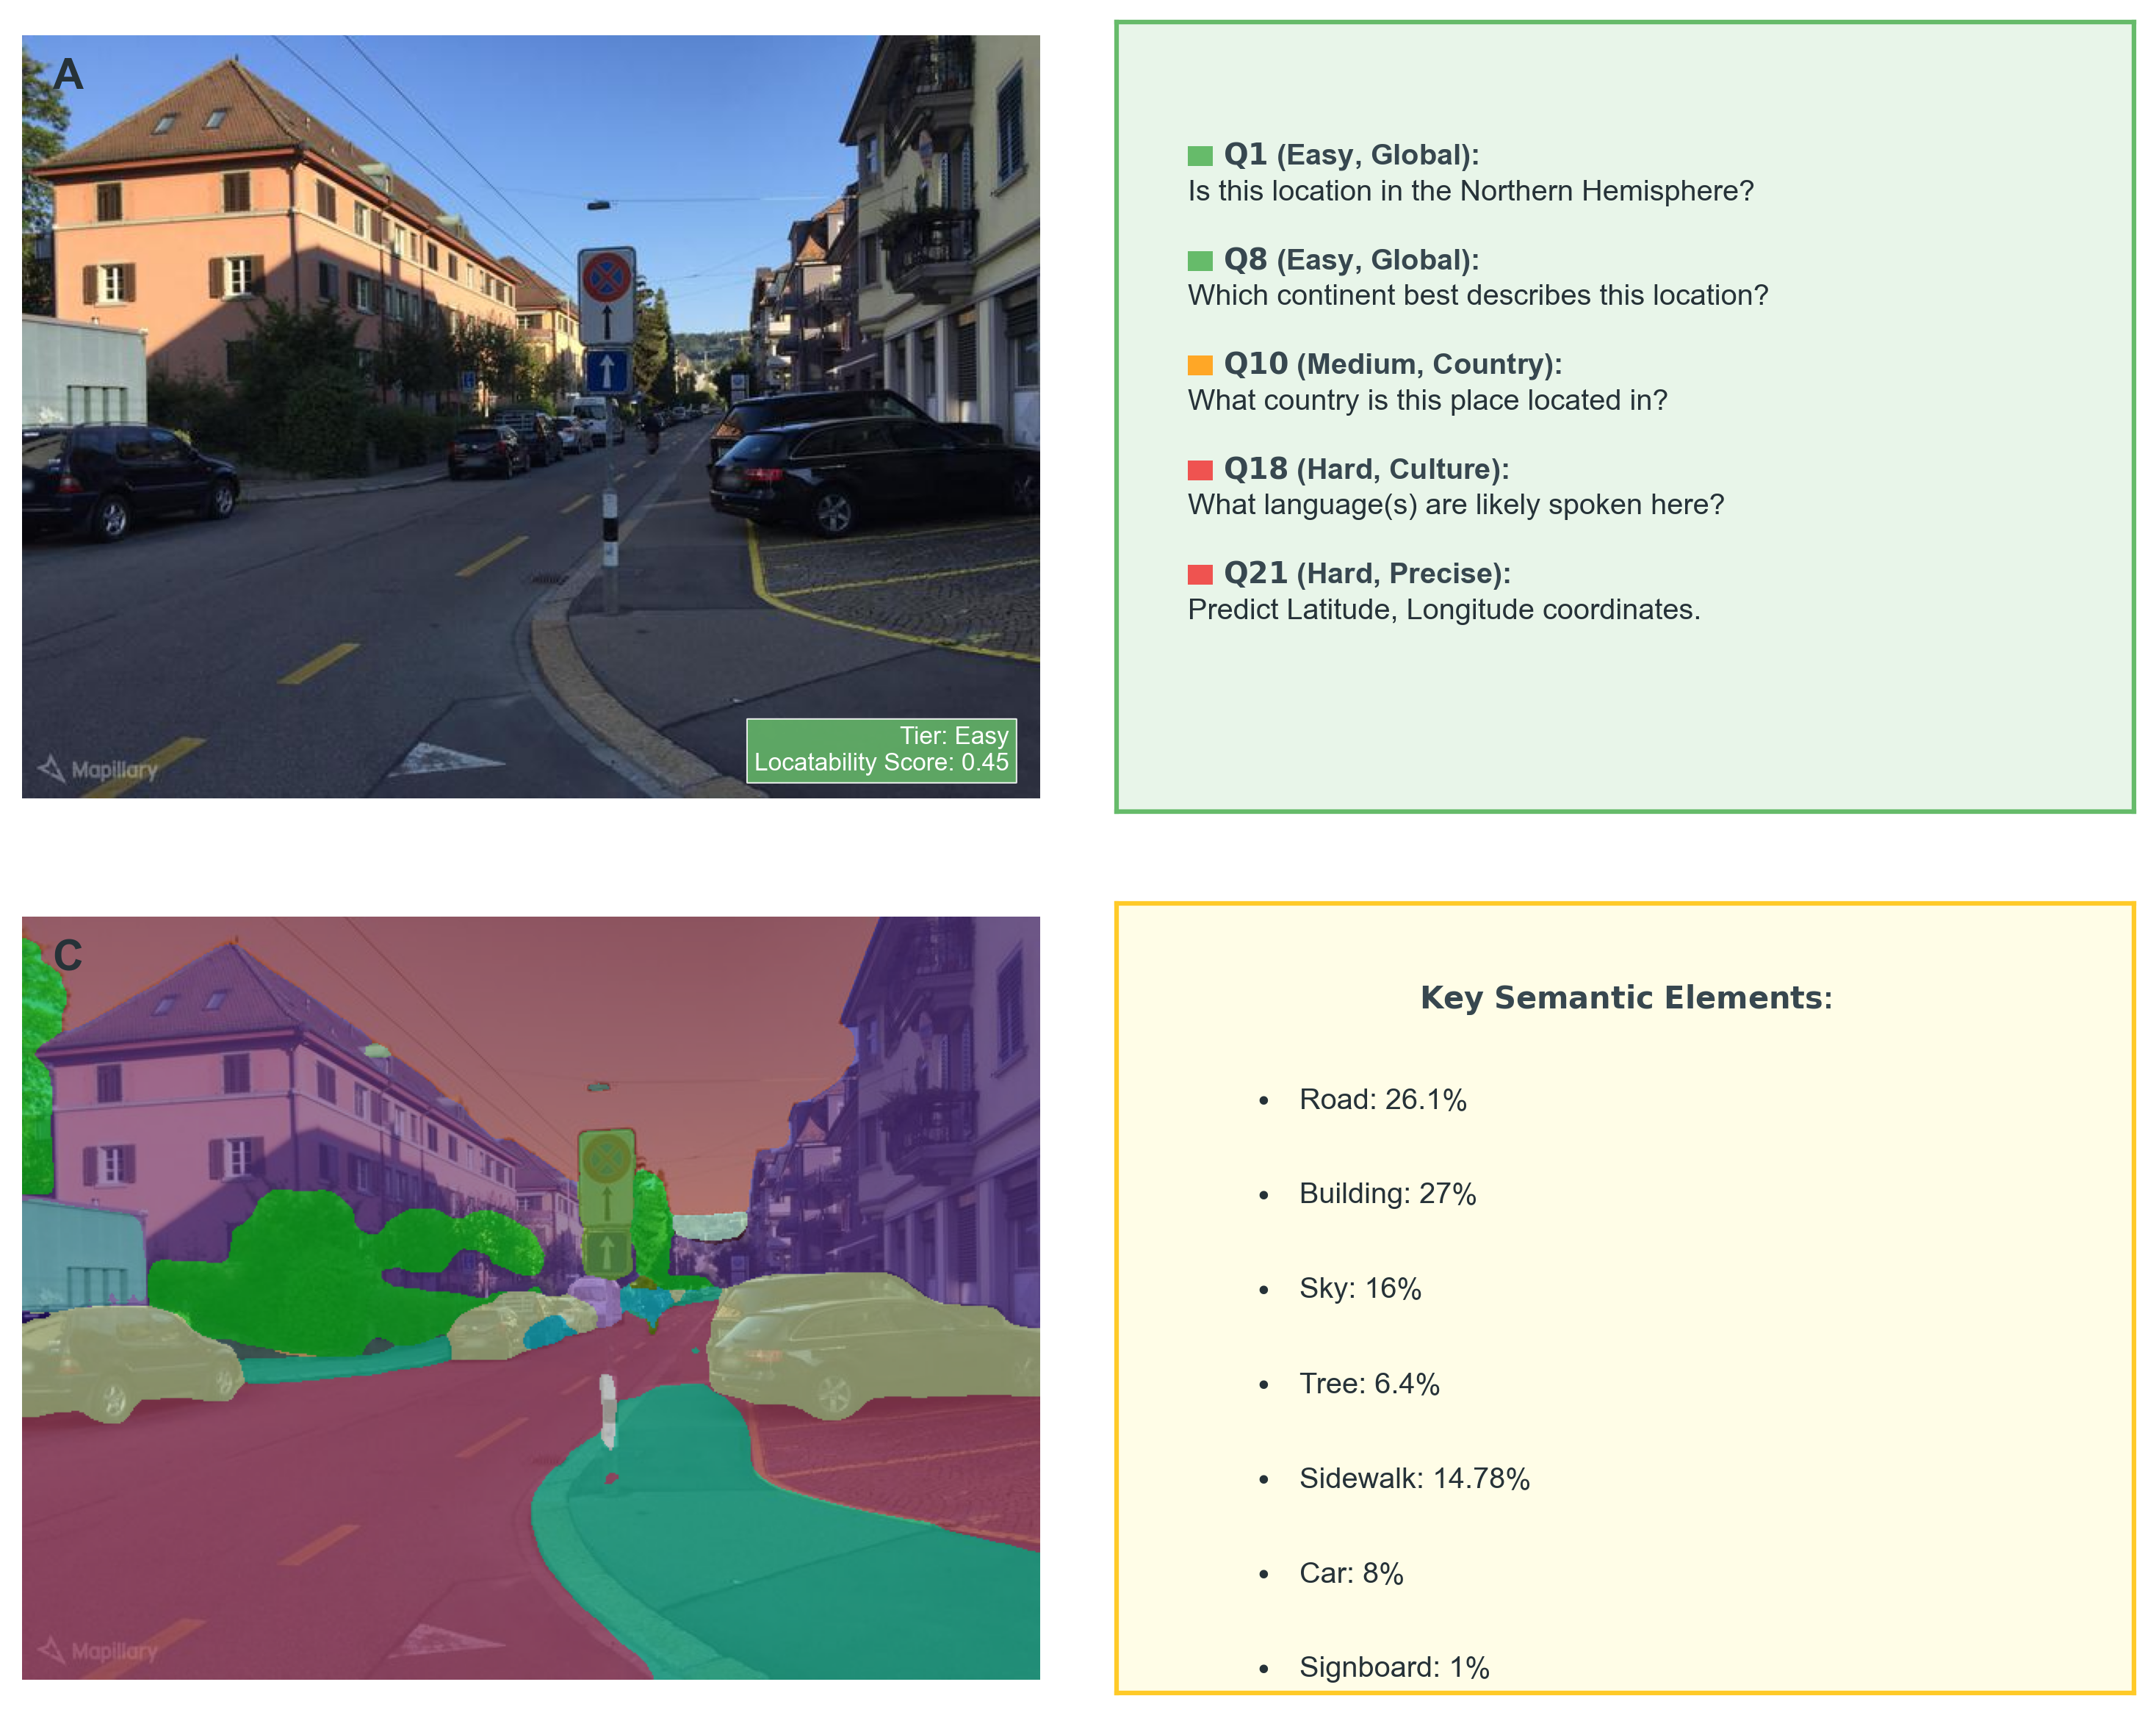
Task: Click the red square beside Q18
Action: (1199, 470)
